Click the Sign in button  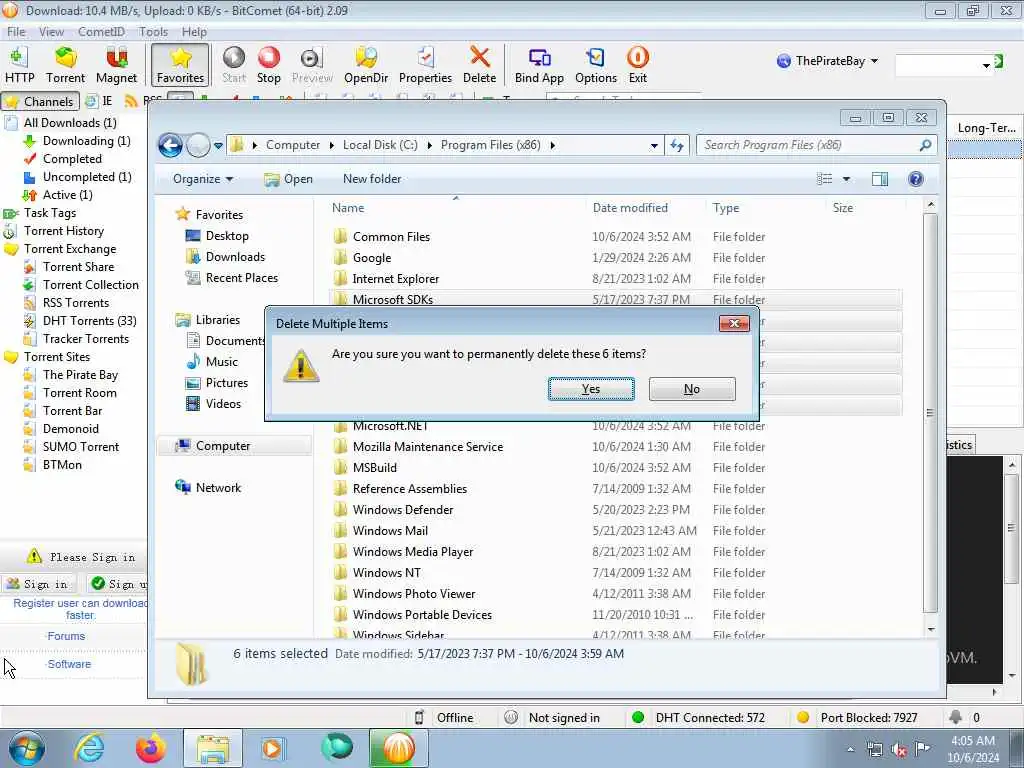[38, 584]
